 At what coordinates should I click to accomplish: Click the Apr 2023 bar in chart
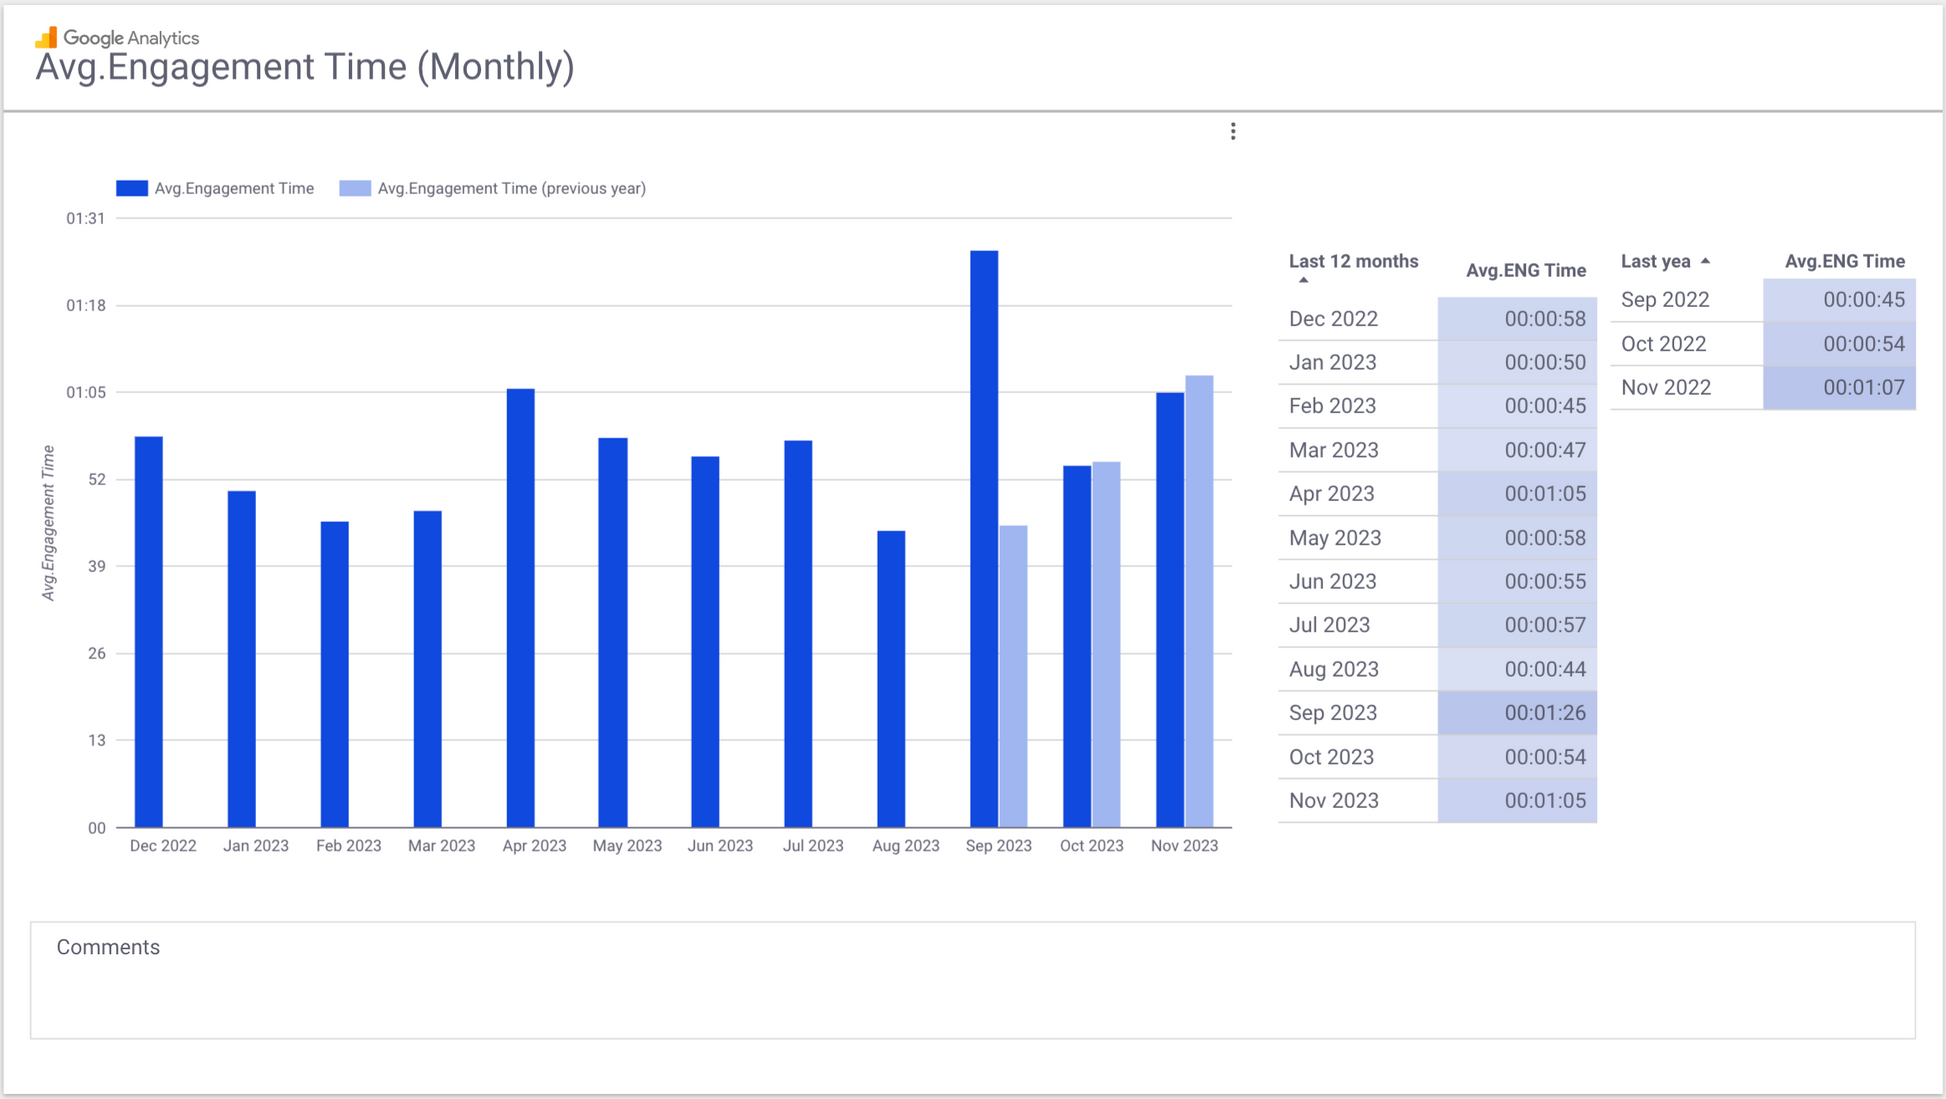(520, 608)
